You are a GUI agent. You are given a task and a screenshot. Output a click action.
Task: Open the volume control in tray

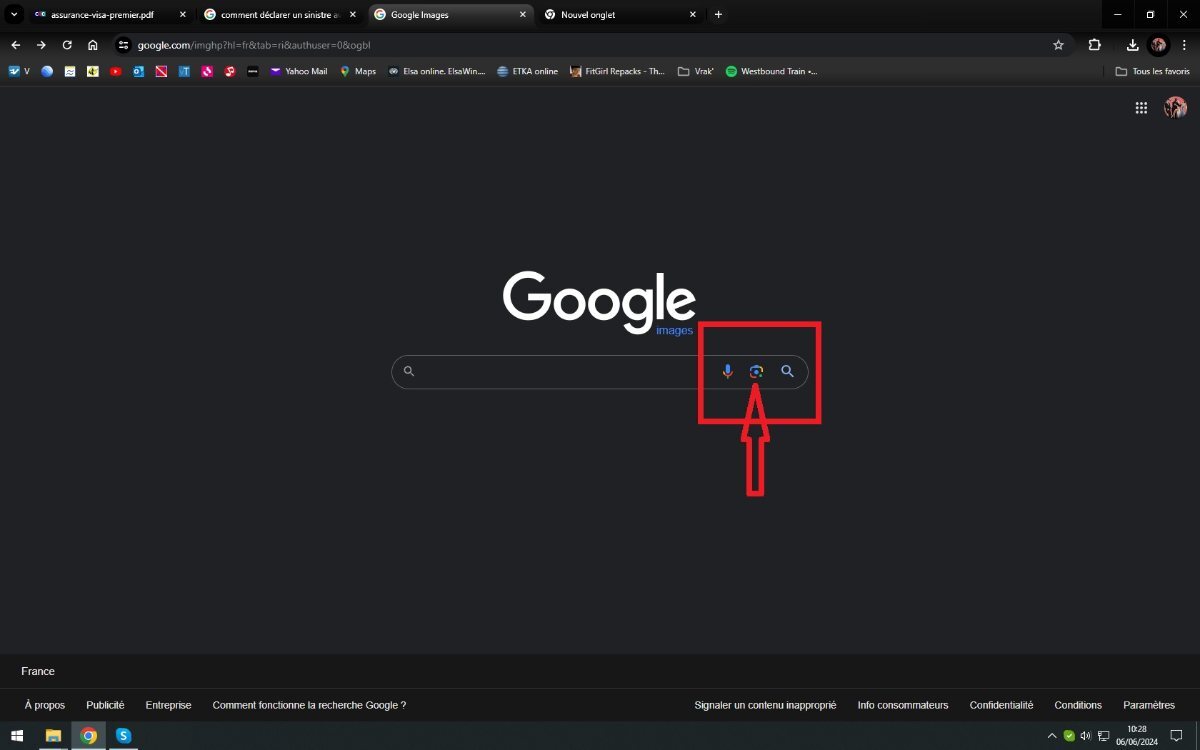click(1085, 736)
